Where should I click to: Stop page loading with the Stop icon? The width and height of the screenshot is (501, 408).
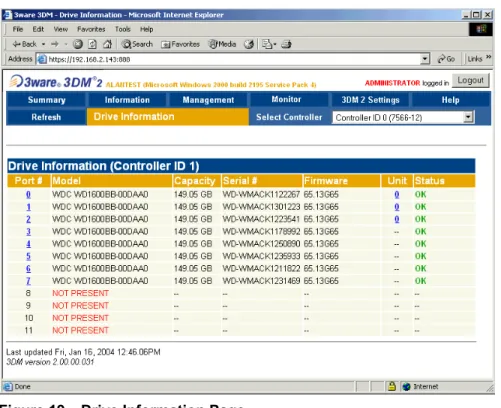tap(78, 44)
